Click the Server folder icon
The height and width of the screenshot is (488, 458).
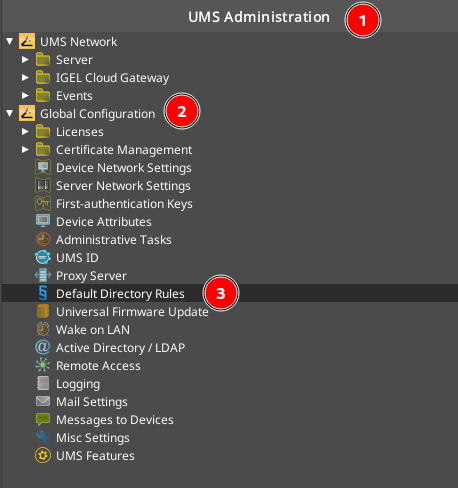coord(43,59)
